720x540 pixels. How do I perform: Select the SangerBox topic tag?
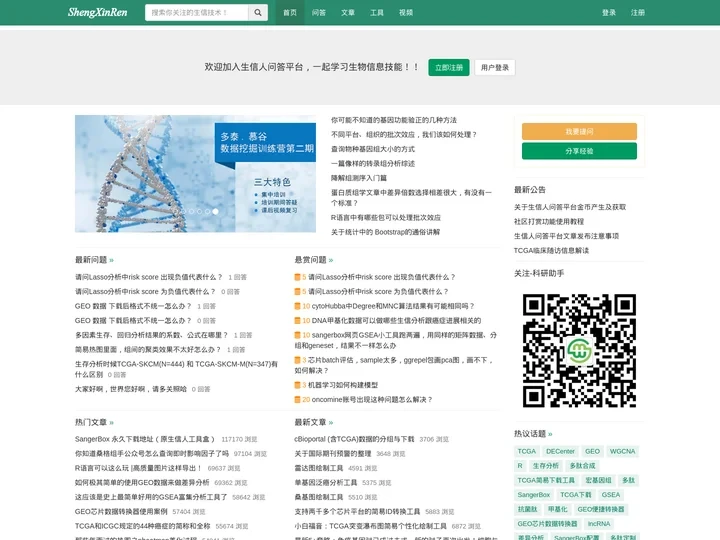point(534,495)
